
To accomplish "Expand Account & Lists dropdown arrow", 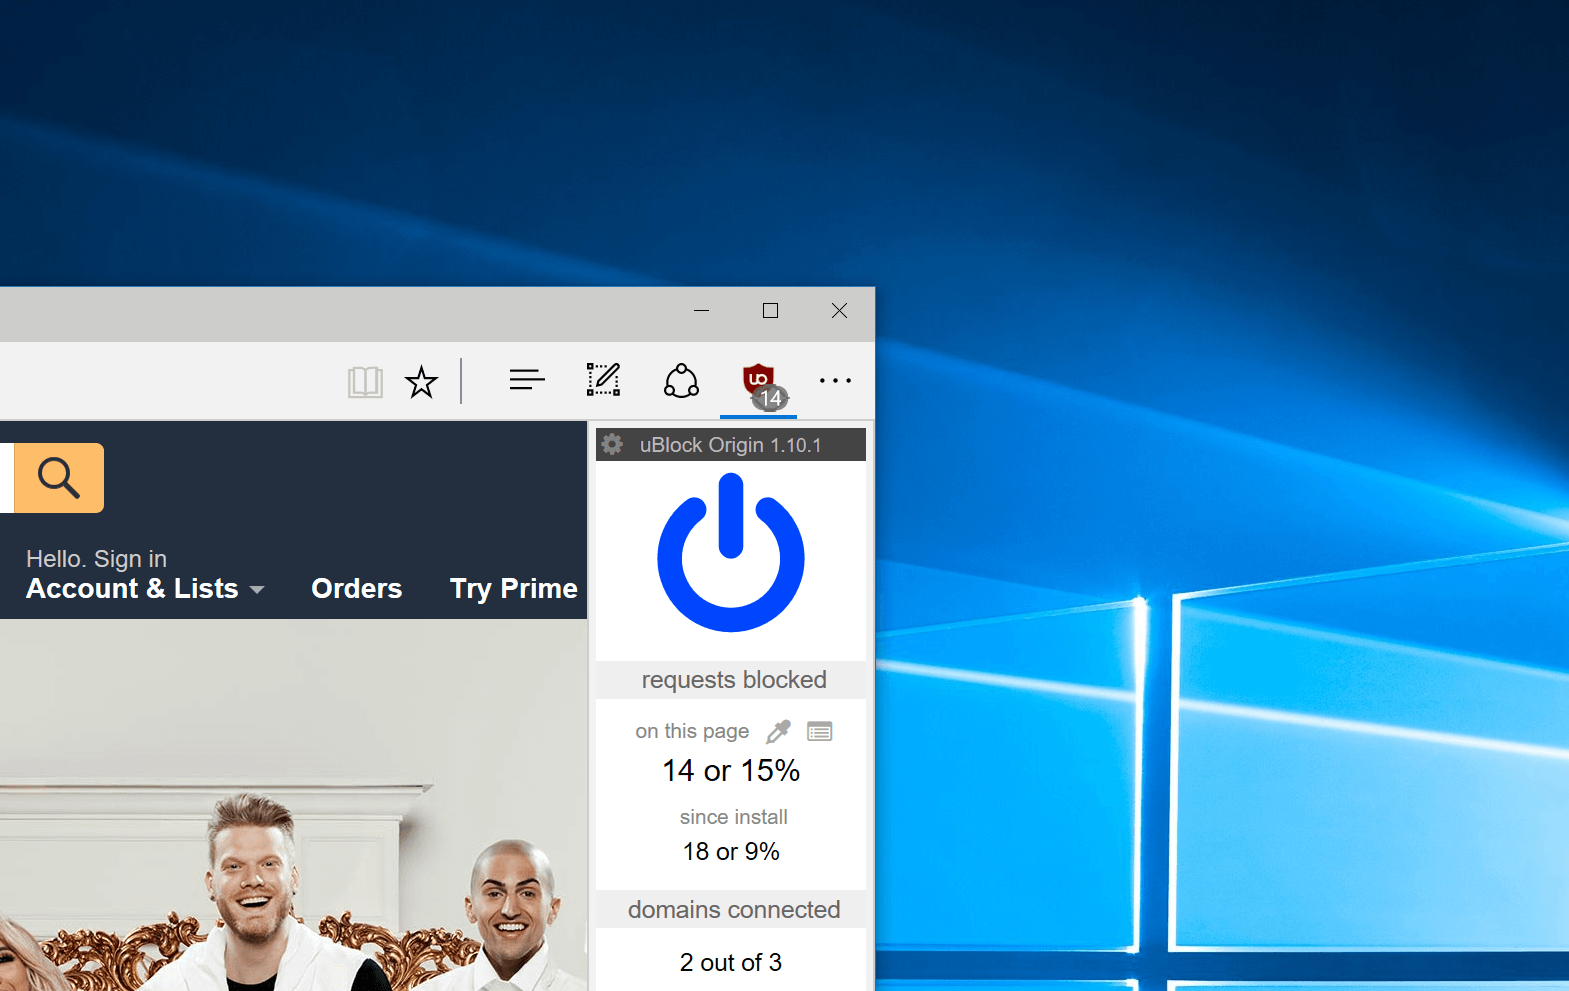I will (x=257, y=590).
